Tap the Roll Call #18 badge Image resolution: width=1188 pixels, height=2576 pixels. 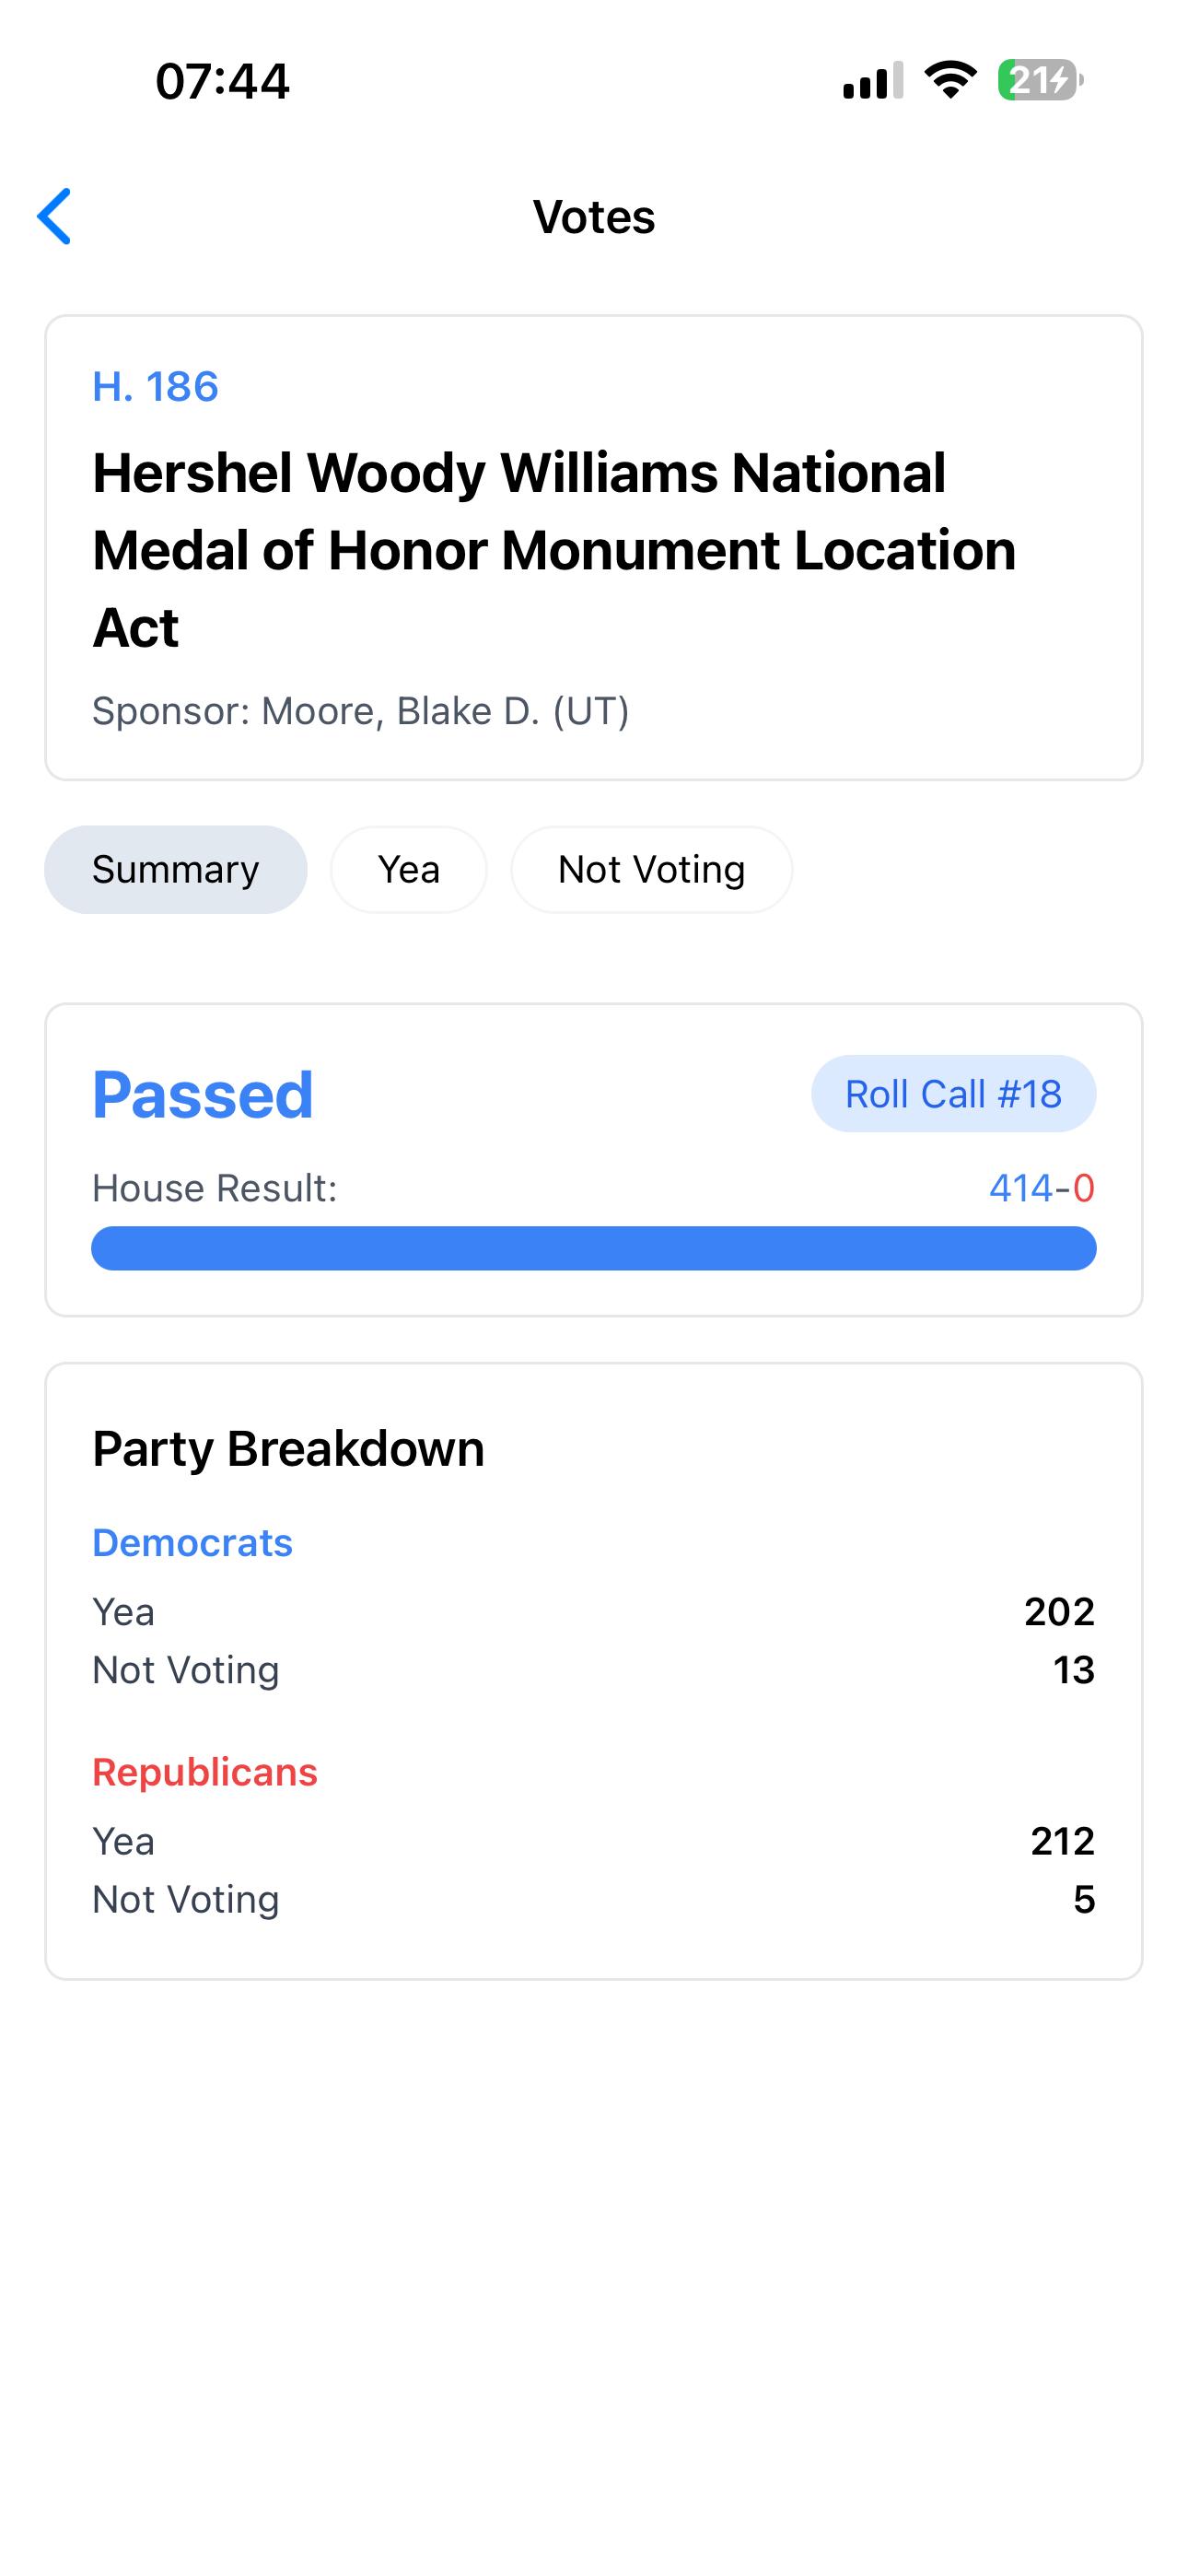[953, 1093]
